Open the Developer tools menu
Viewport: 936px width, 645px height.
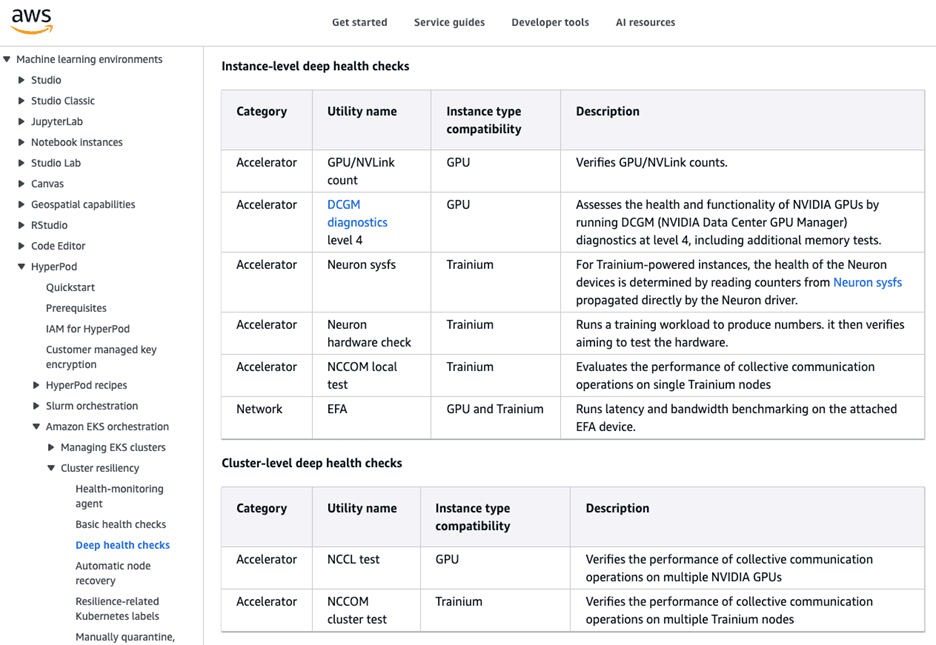click(x=550, y=22)
